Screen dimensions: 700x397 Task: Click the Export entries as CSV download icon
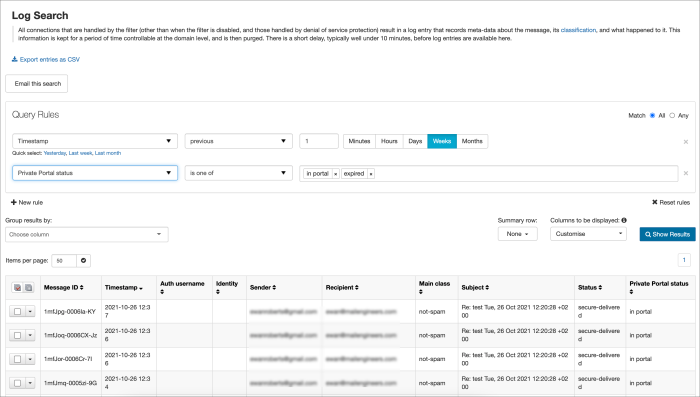click(14, 59)
